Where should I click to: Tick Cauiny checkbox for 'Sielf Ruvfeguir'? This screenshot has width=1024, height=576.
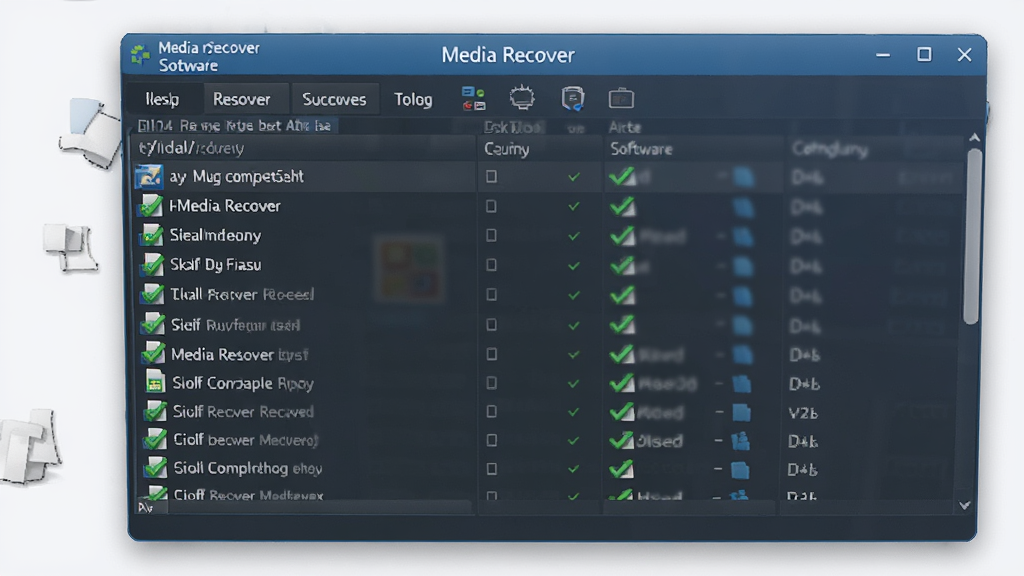coord(491,325)
